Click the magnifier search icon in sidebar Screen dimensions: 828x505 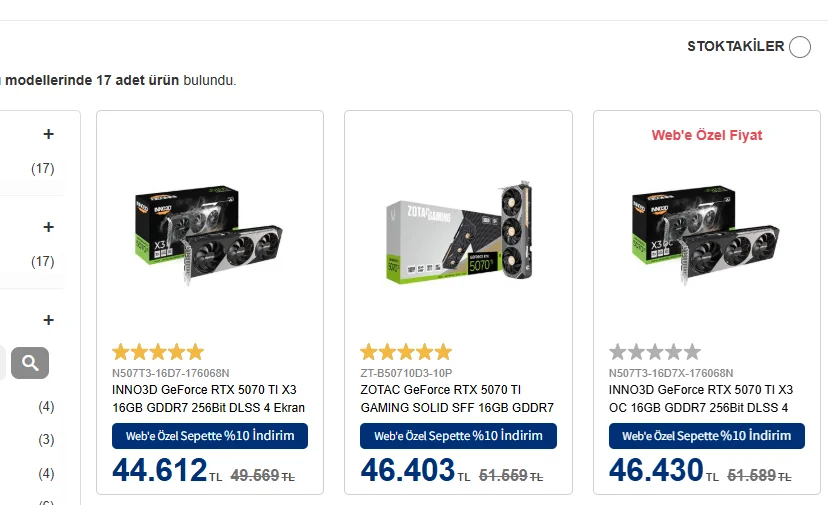coord(30,362)
